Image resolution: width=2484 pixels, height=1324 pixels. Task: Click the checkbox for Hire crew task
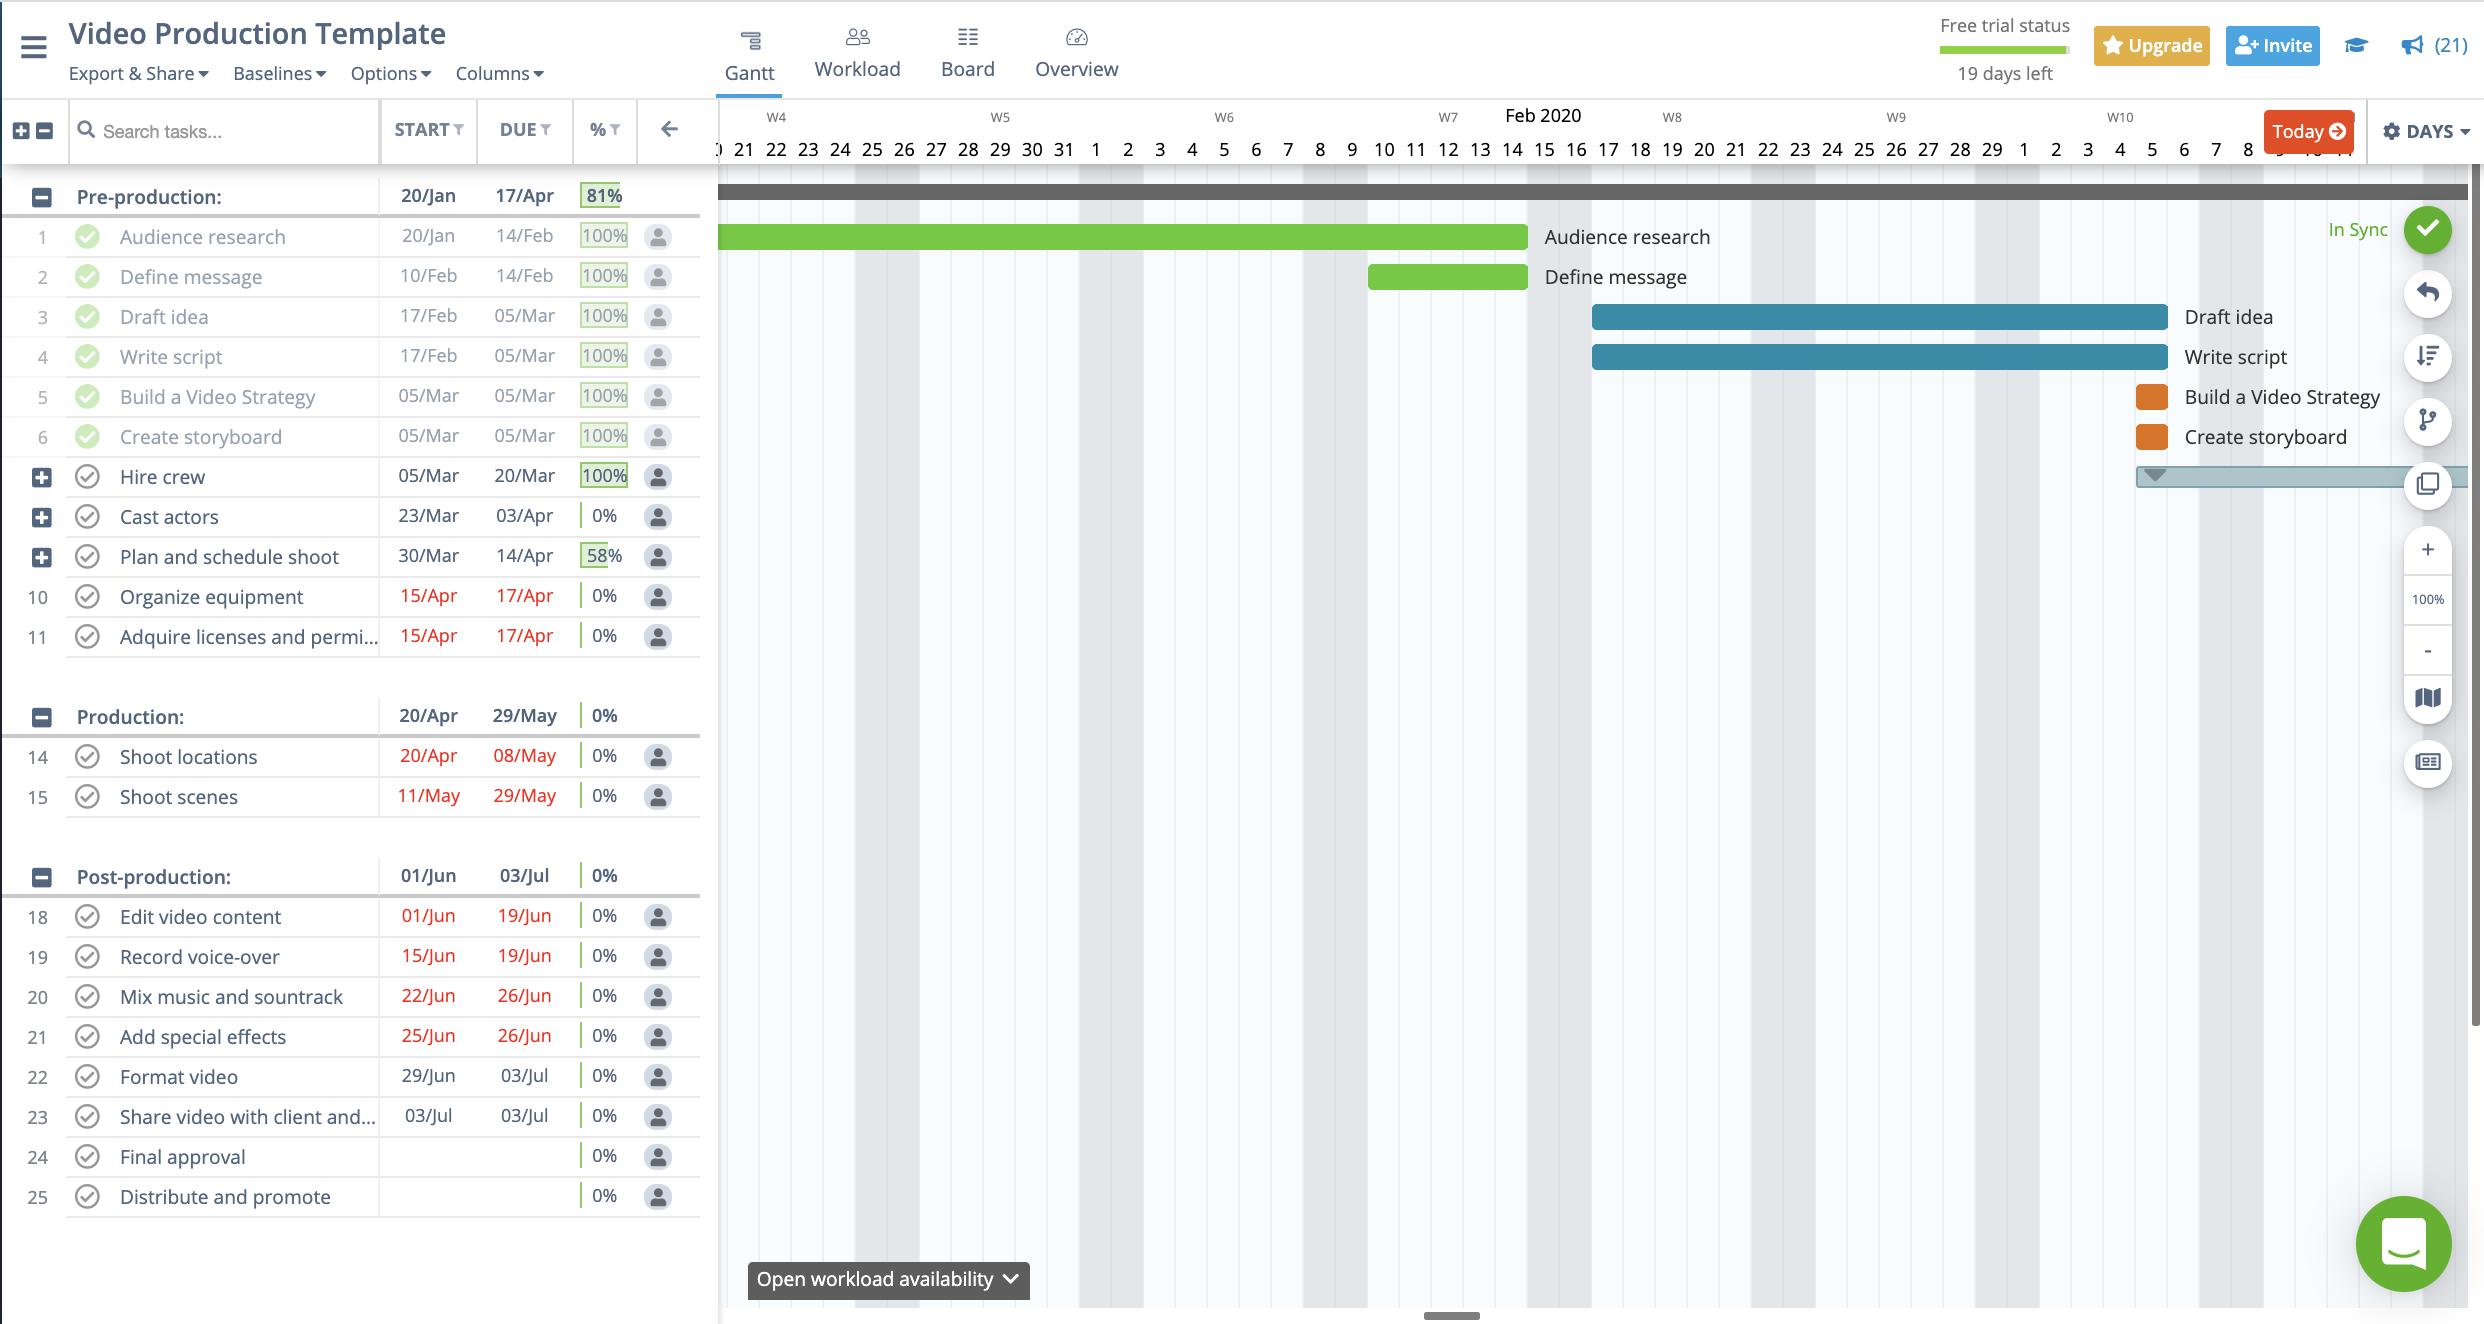coord(87,476)
